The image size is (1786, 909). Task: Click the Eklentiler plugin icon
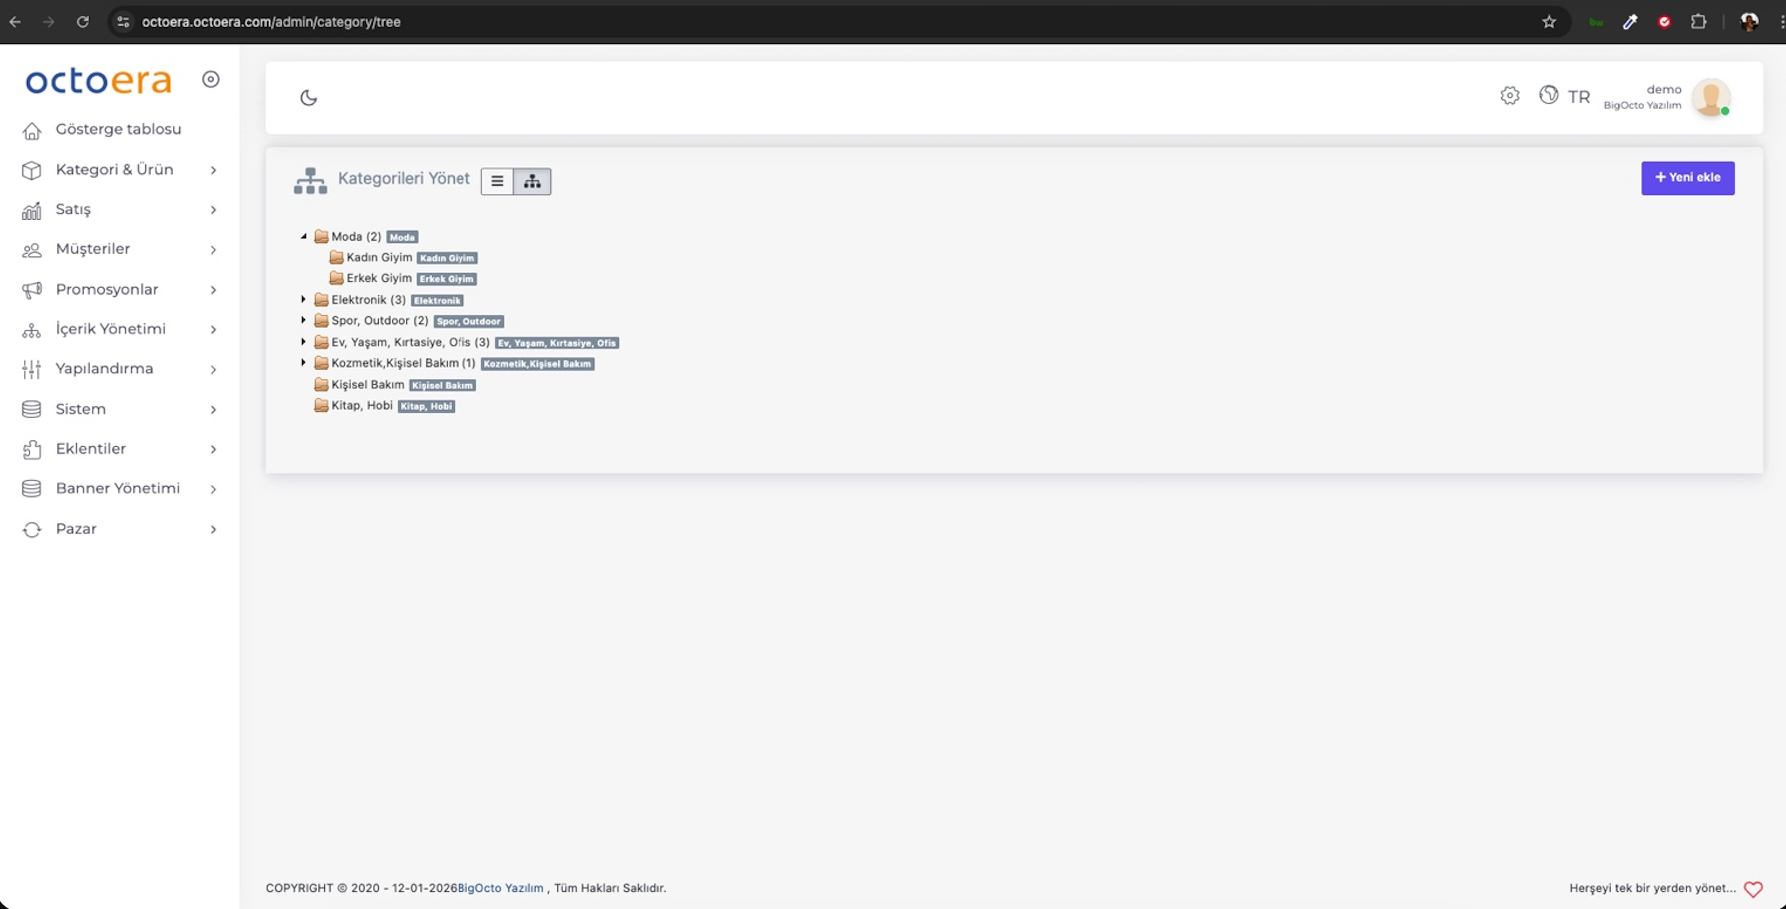(32, 449)
